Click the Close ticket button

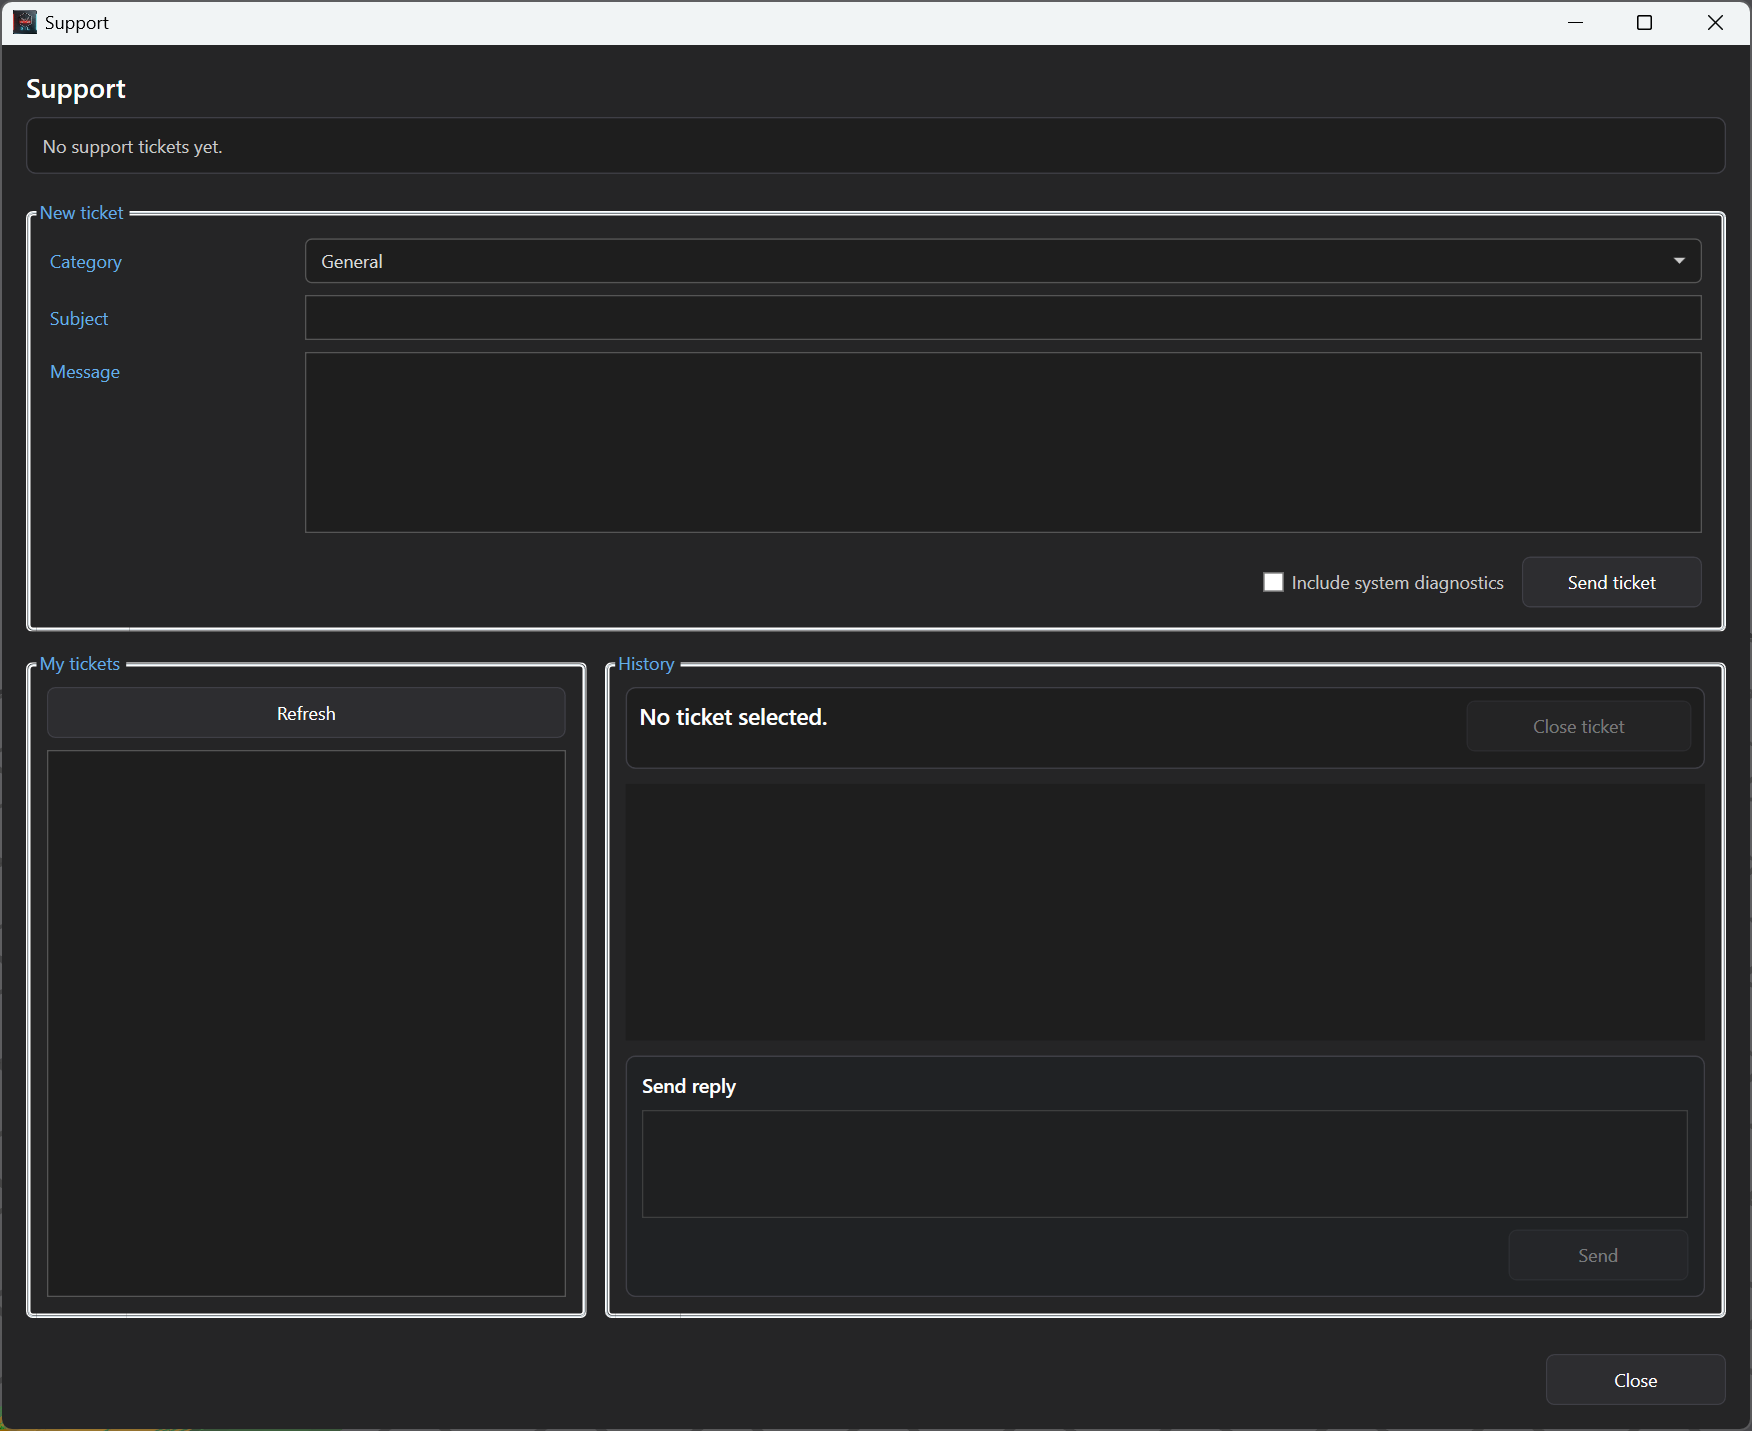[1578, 726]
